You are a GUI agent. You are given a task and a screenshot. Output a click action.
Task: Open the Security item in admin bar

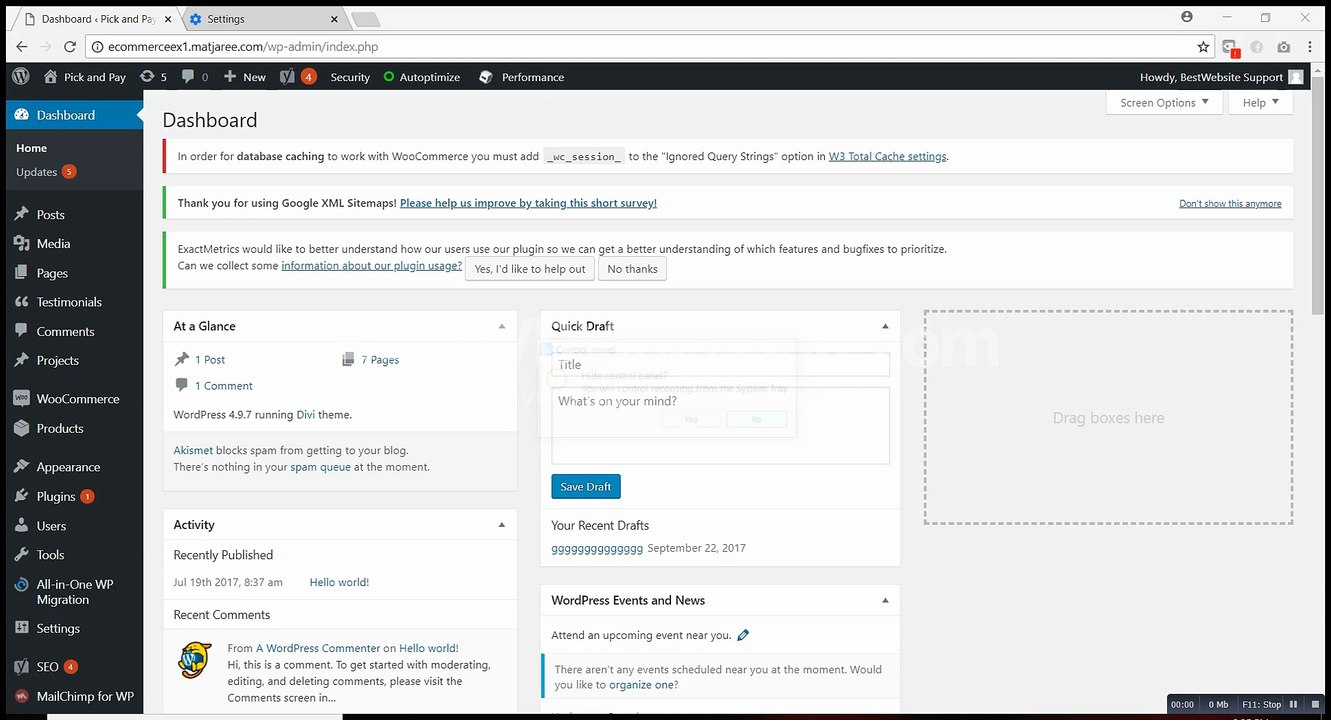tap(350, 77)
